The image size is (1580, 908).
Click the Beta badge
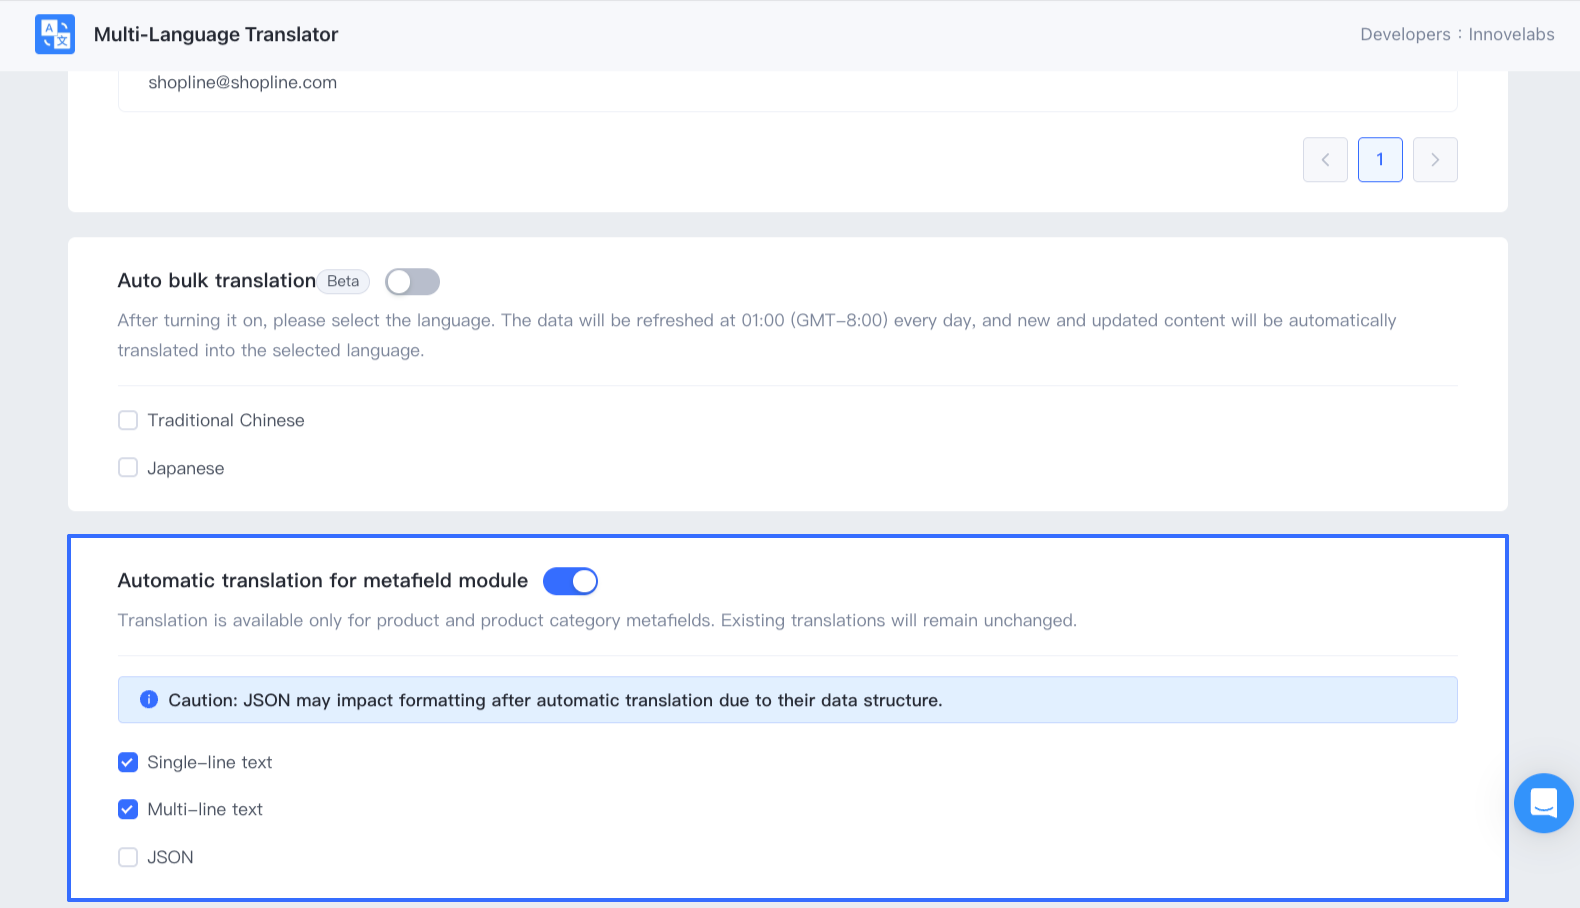[x=343, y=281]
